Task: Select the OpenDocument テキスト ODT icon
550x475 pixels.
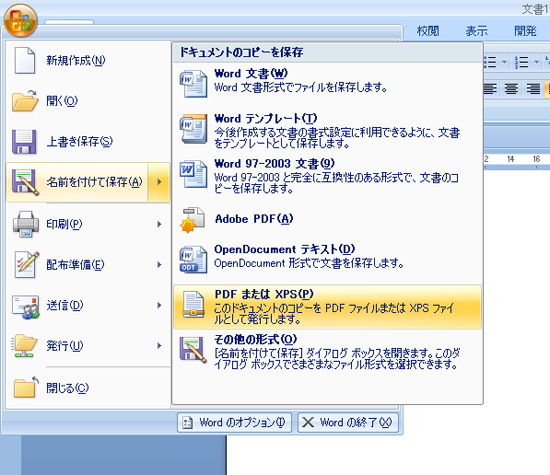Action: (x=193, y=259)
